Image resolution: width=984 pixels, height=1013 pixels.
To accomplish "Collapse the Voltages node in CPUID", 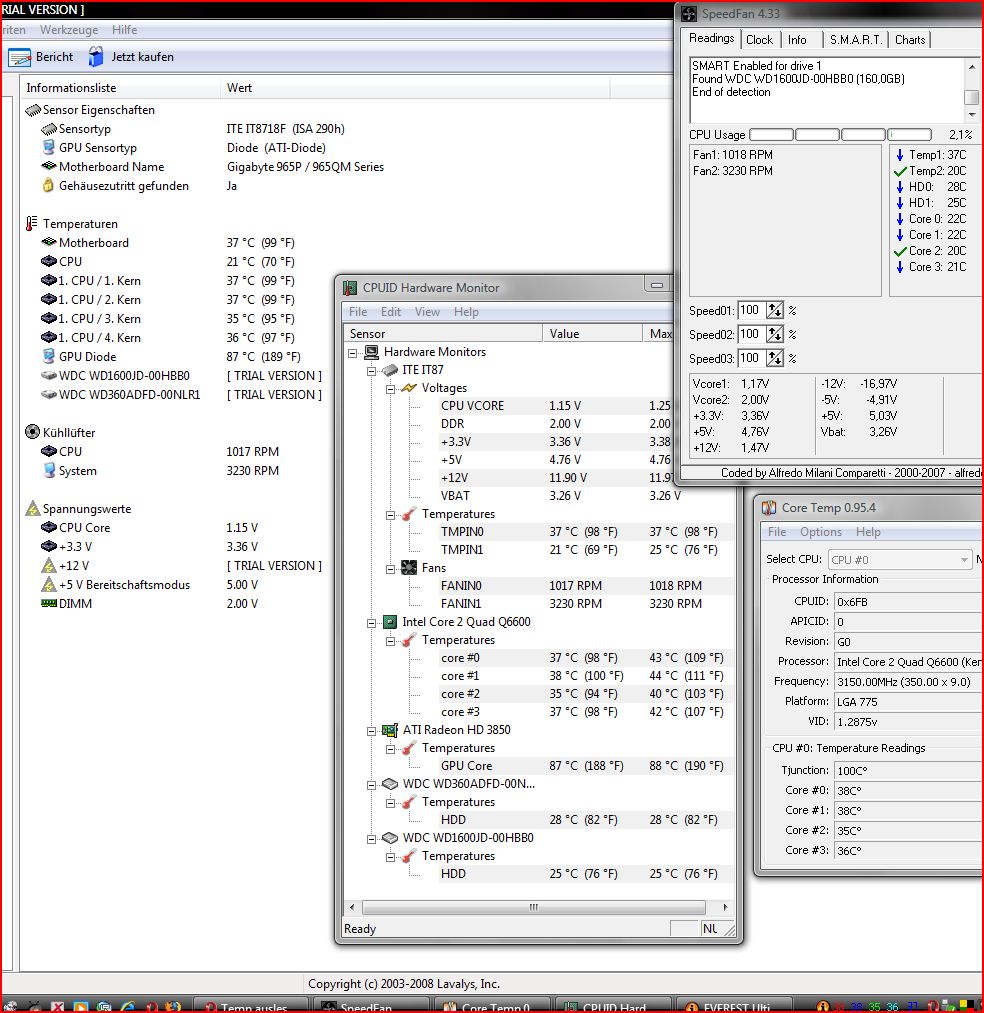I will tap(390, 389).
